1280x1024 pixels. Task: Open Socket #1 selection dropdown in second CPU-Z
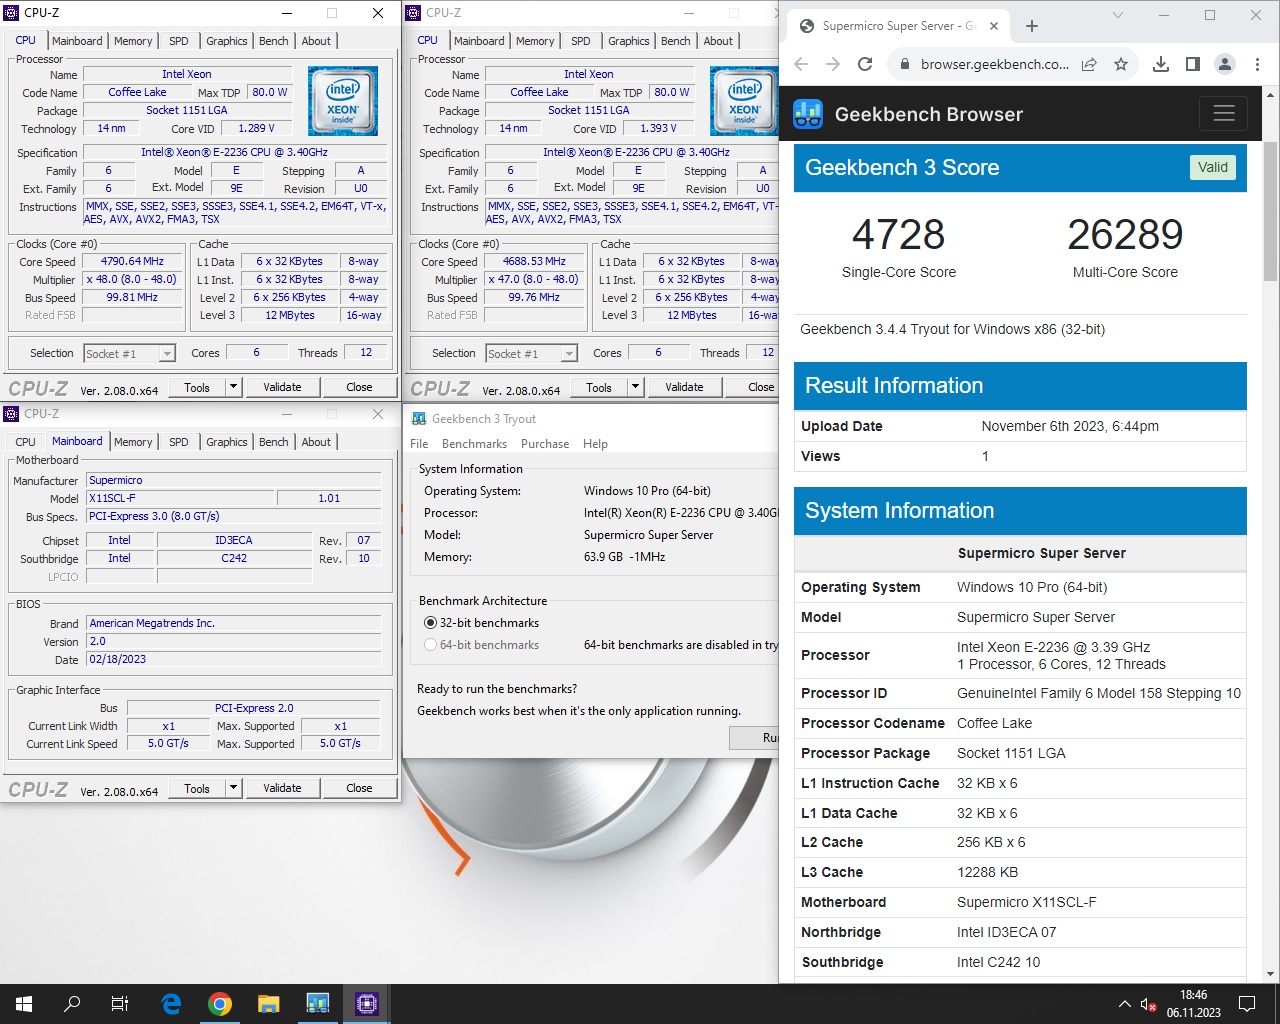coord(532,353)
